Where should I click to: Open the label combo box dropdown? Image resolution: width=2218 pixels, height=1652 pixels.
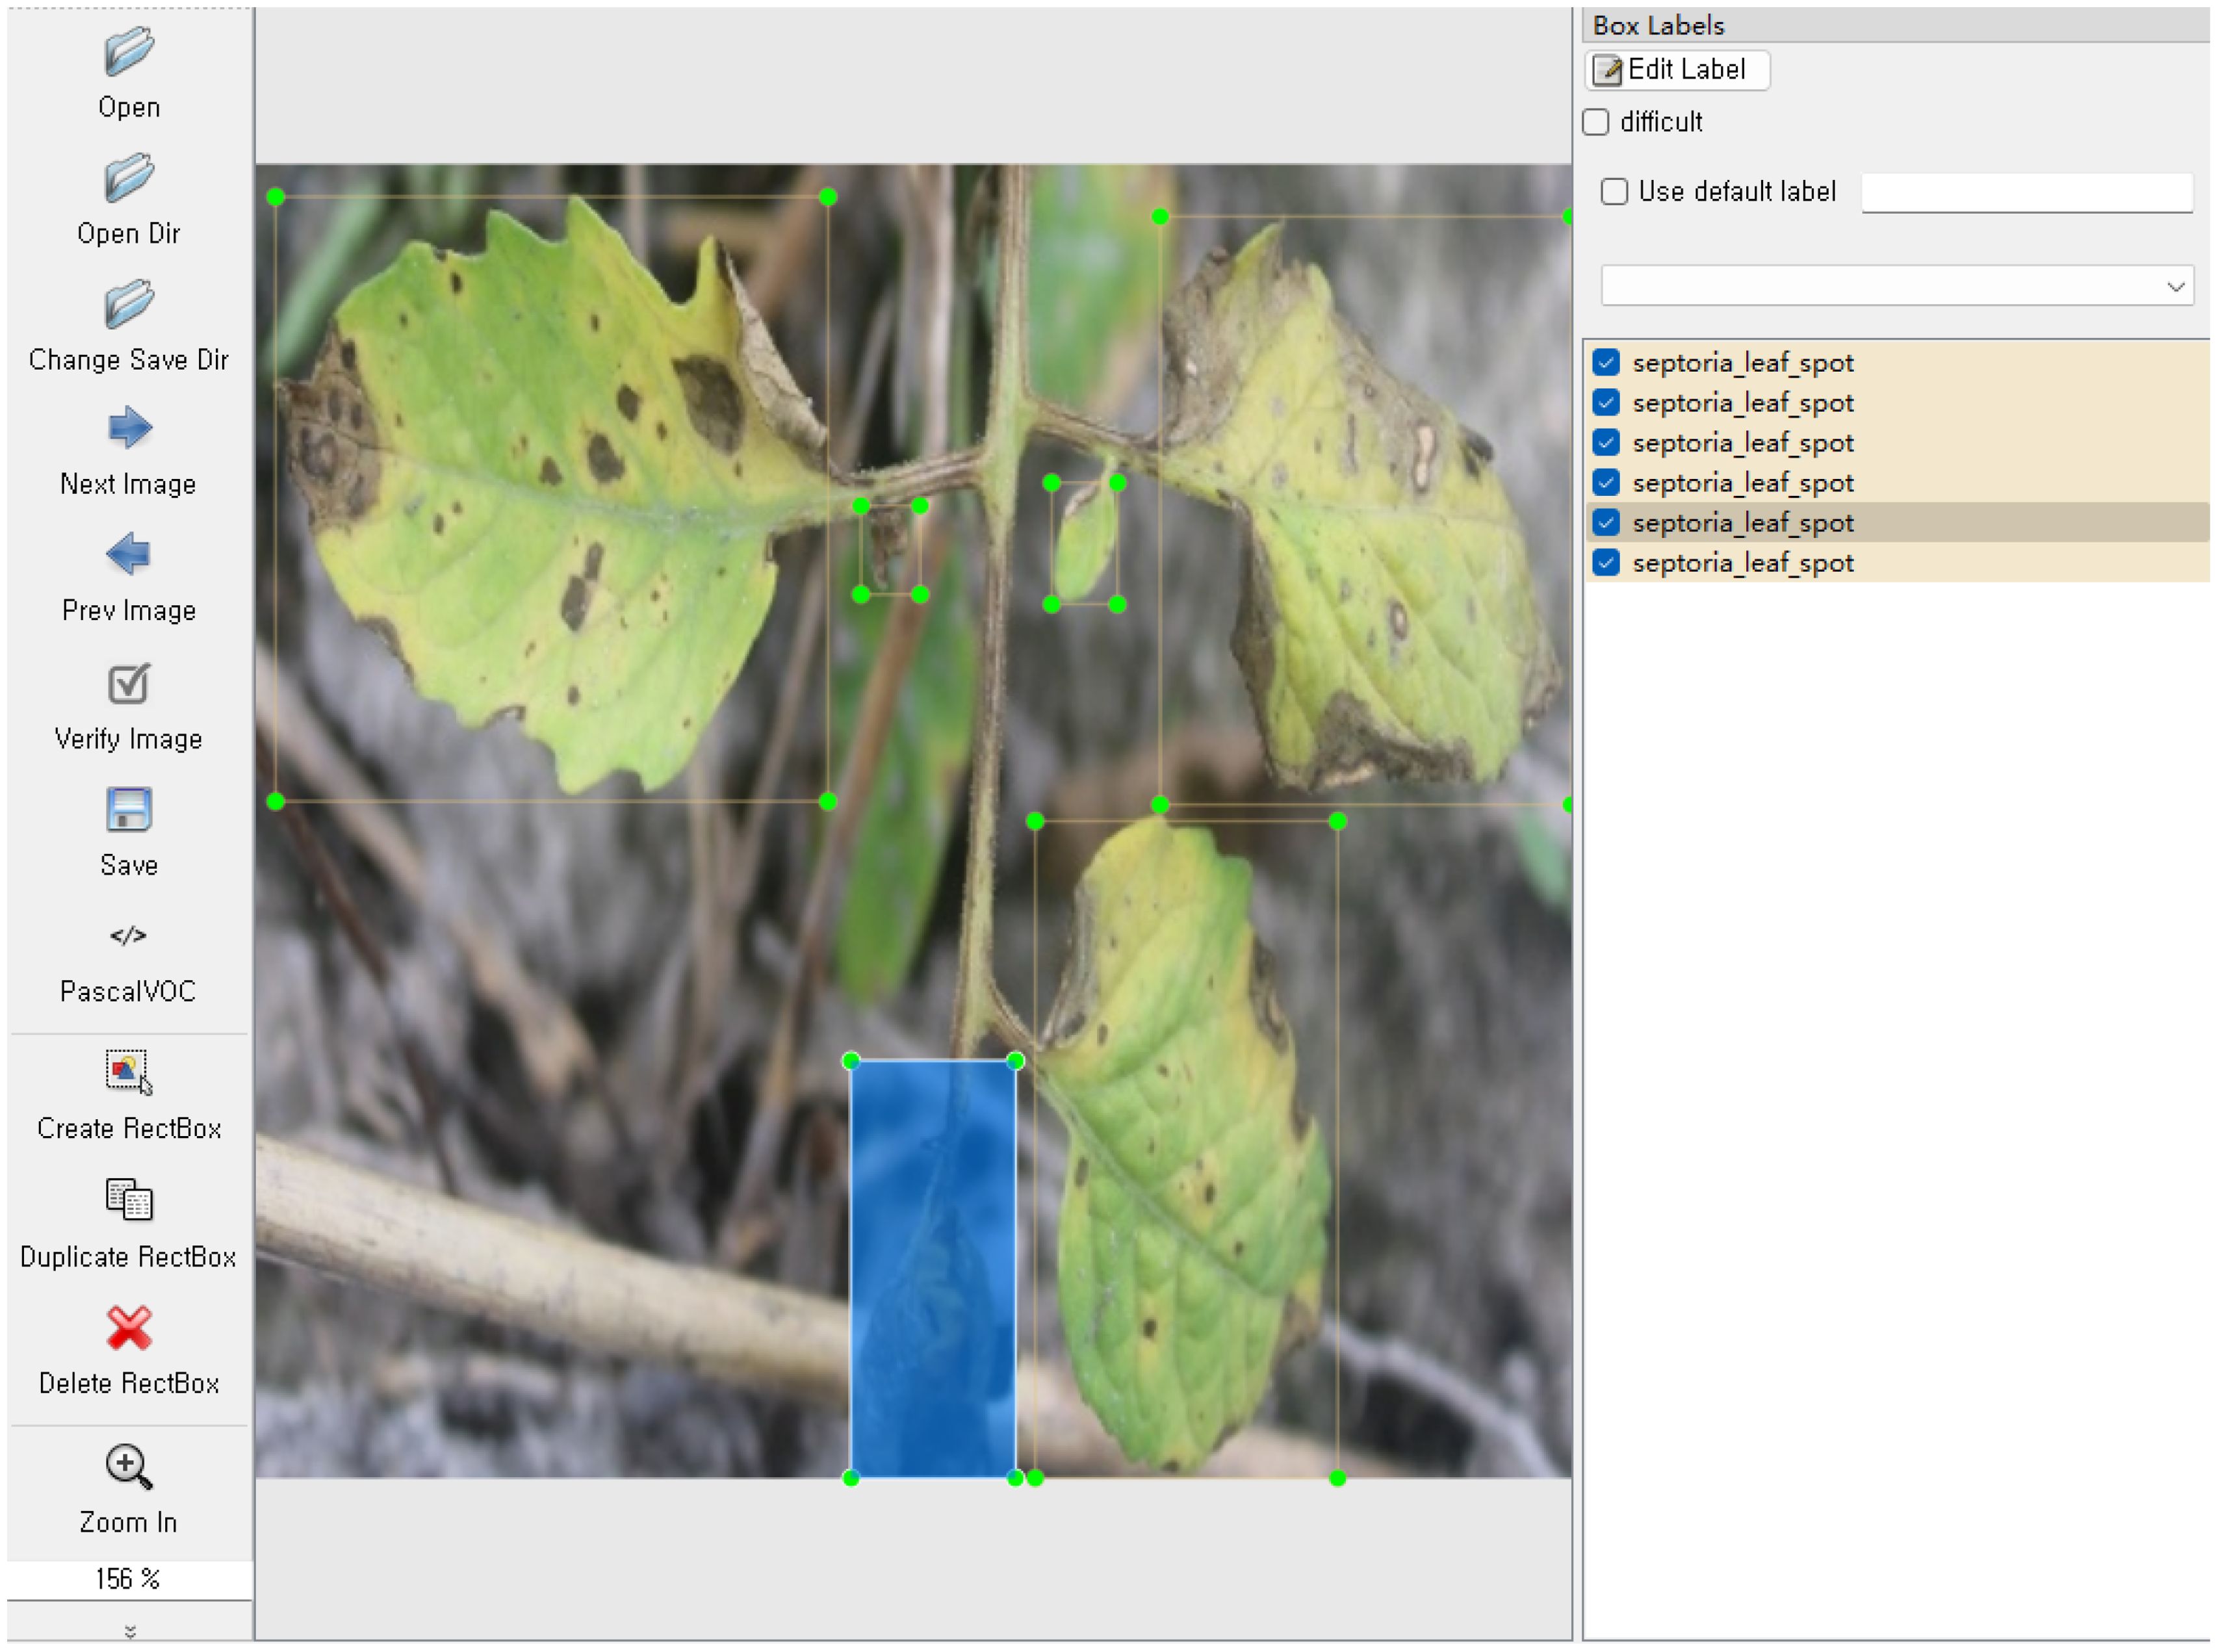pyautogui.click(x=2176, y=287)
